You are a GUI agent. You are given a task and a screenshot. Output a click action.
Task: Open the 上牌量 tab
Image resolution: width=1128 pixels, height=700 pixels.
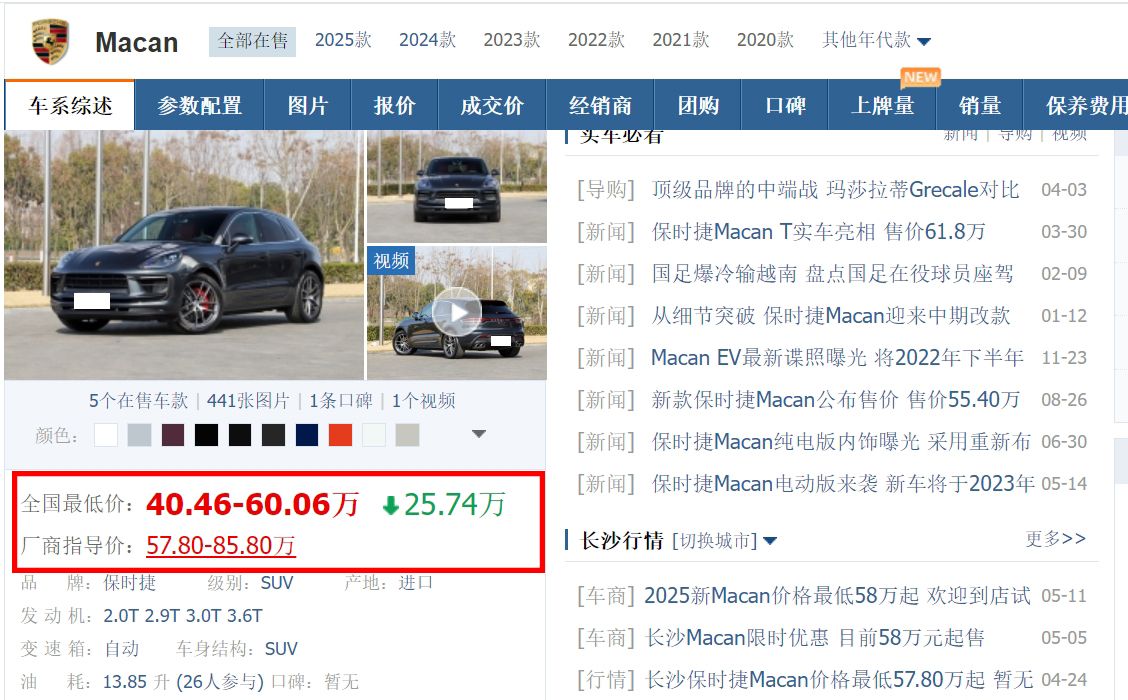coord(882,105)
